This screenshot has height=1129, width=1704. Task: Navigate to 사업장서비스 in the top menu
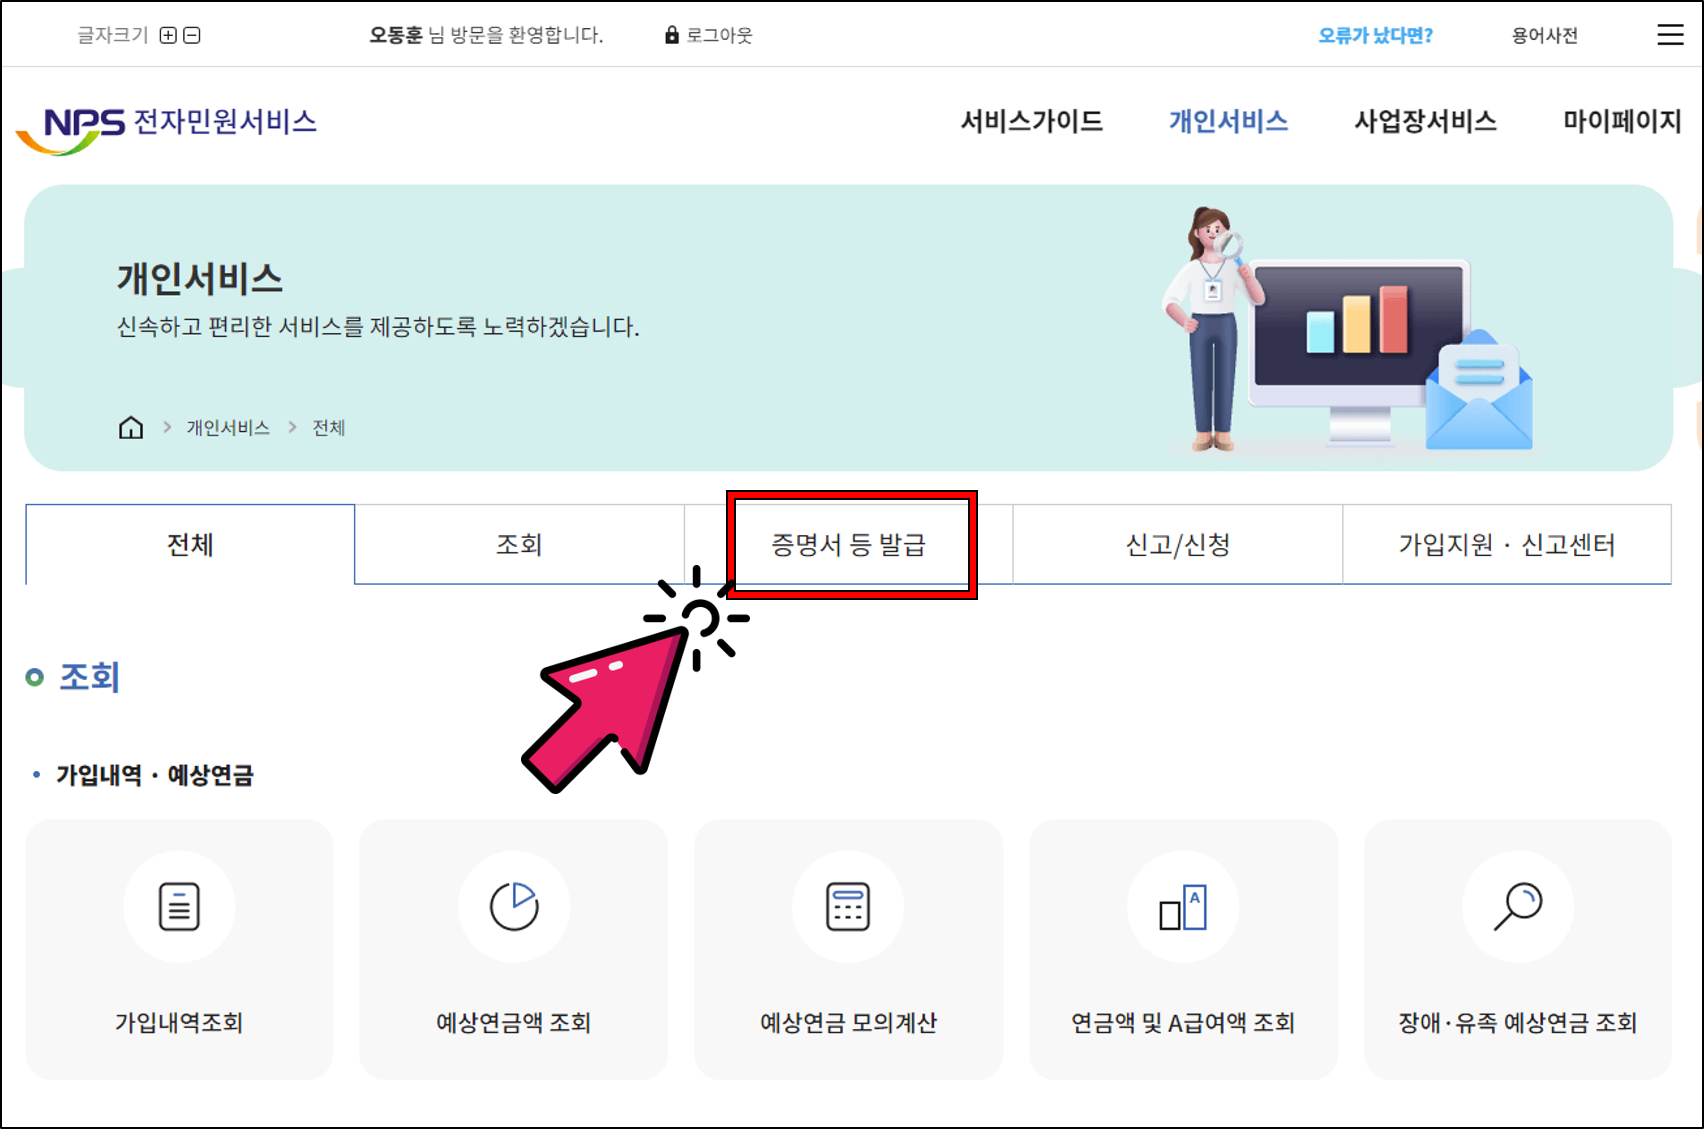point(1424,122)
